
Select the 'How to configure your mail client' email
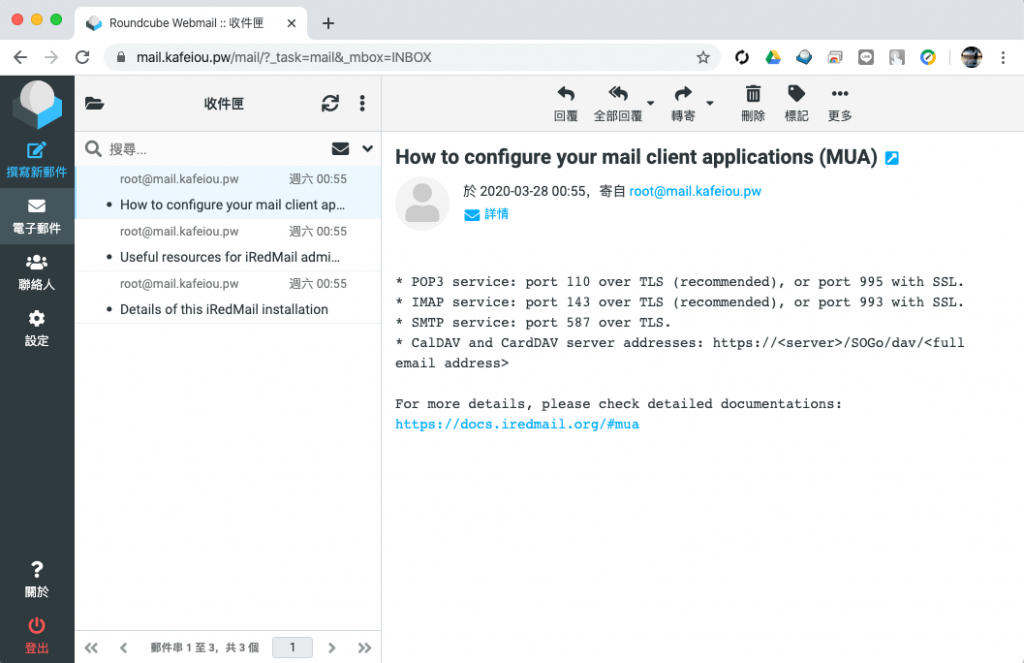point(229,192)
